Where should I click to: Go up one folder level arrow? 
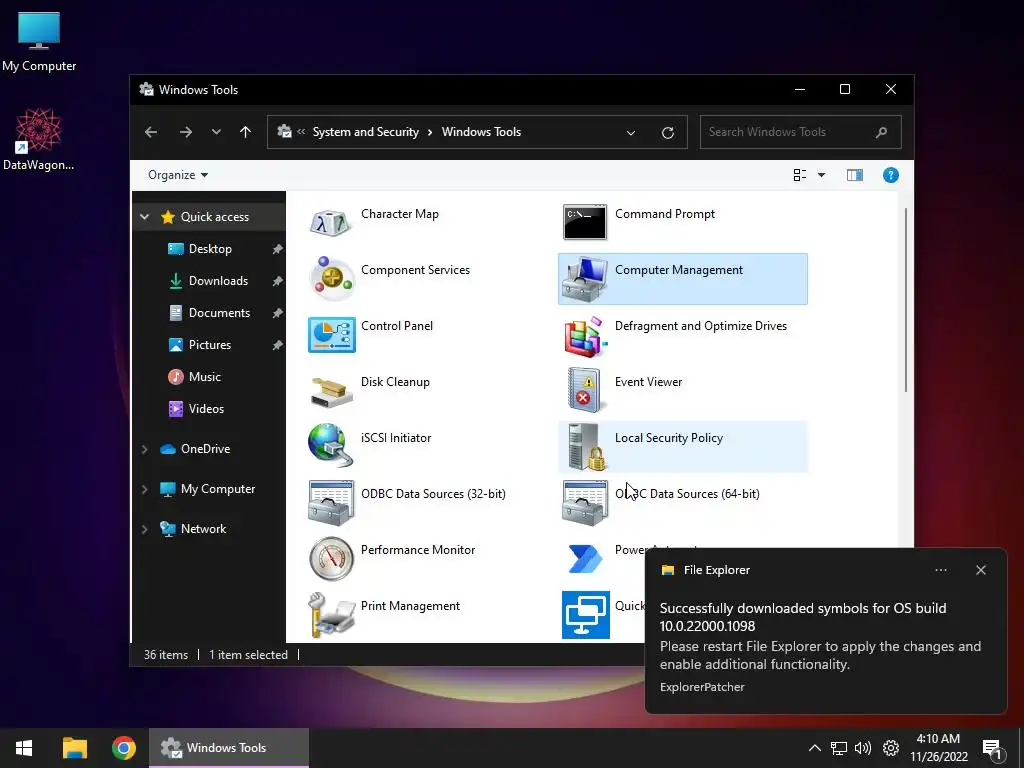click(x=246, y=132)
